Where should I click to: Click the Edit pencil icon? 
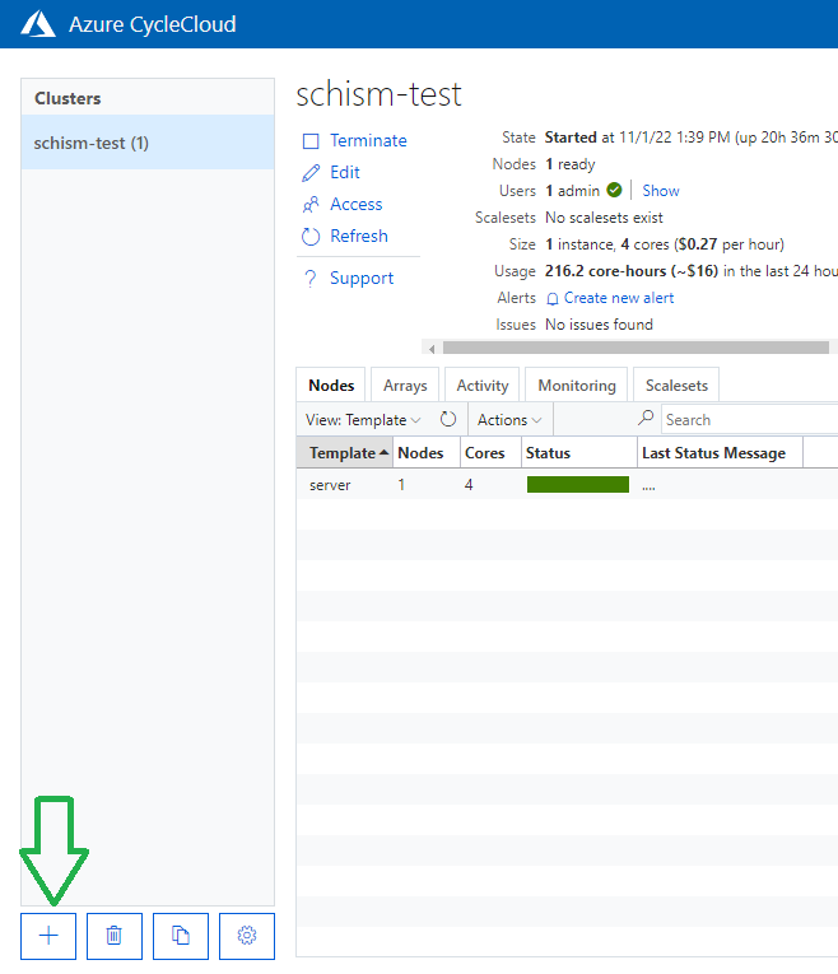(311, 173)
